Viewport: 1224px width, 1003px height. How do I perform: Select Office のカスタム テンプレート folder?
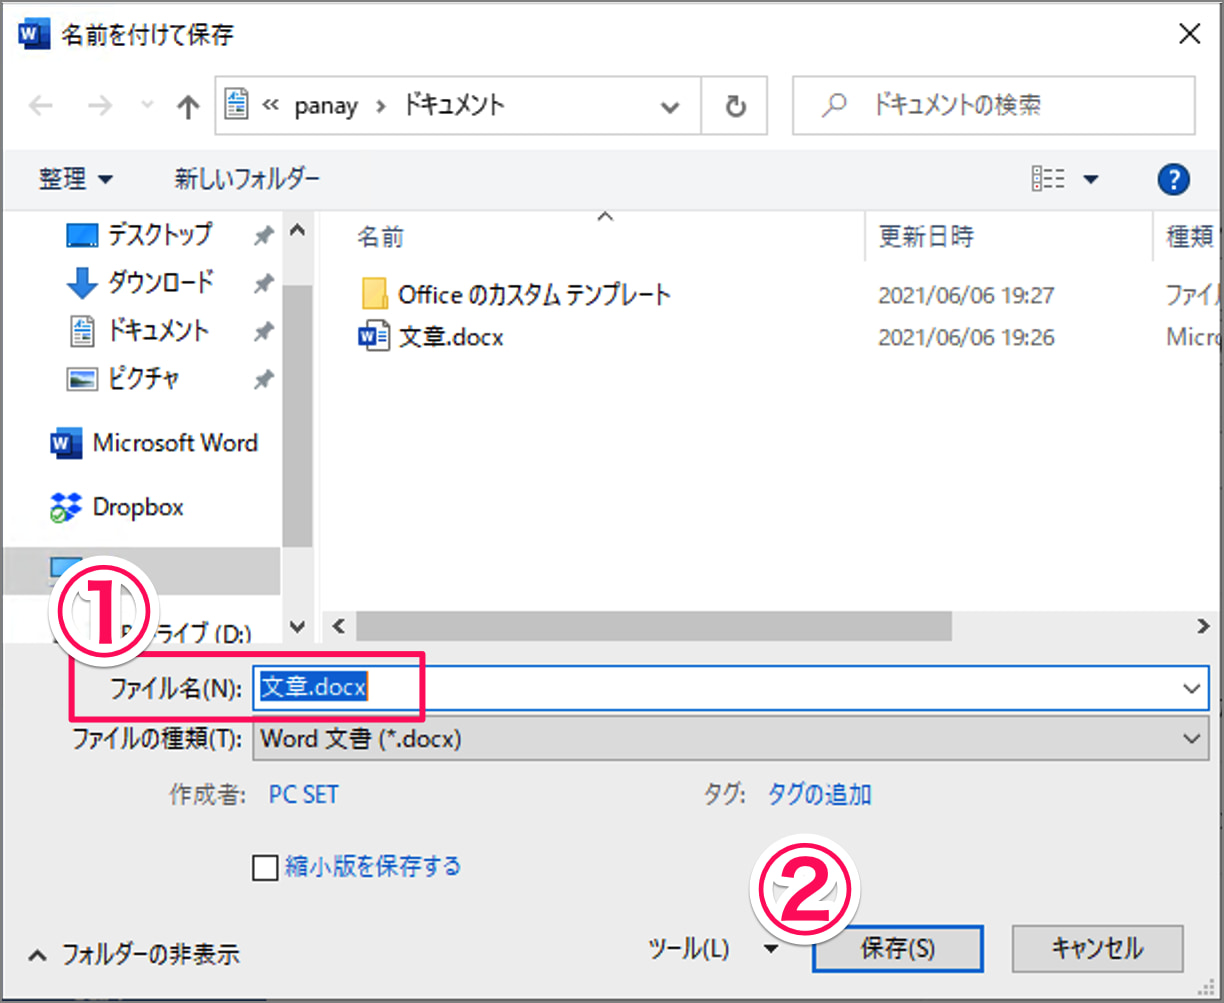click(534, 294)
